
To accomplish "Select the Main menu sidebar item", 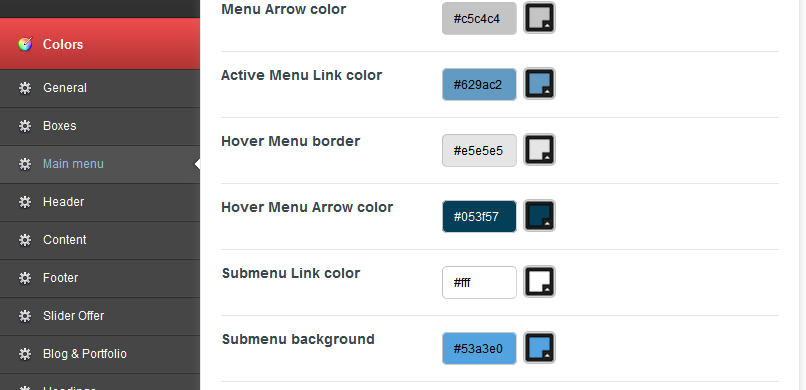I will coord(100,164).
